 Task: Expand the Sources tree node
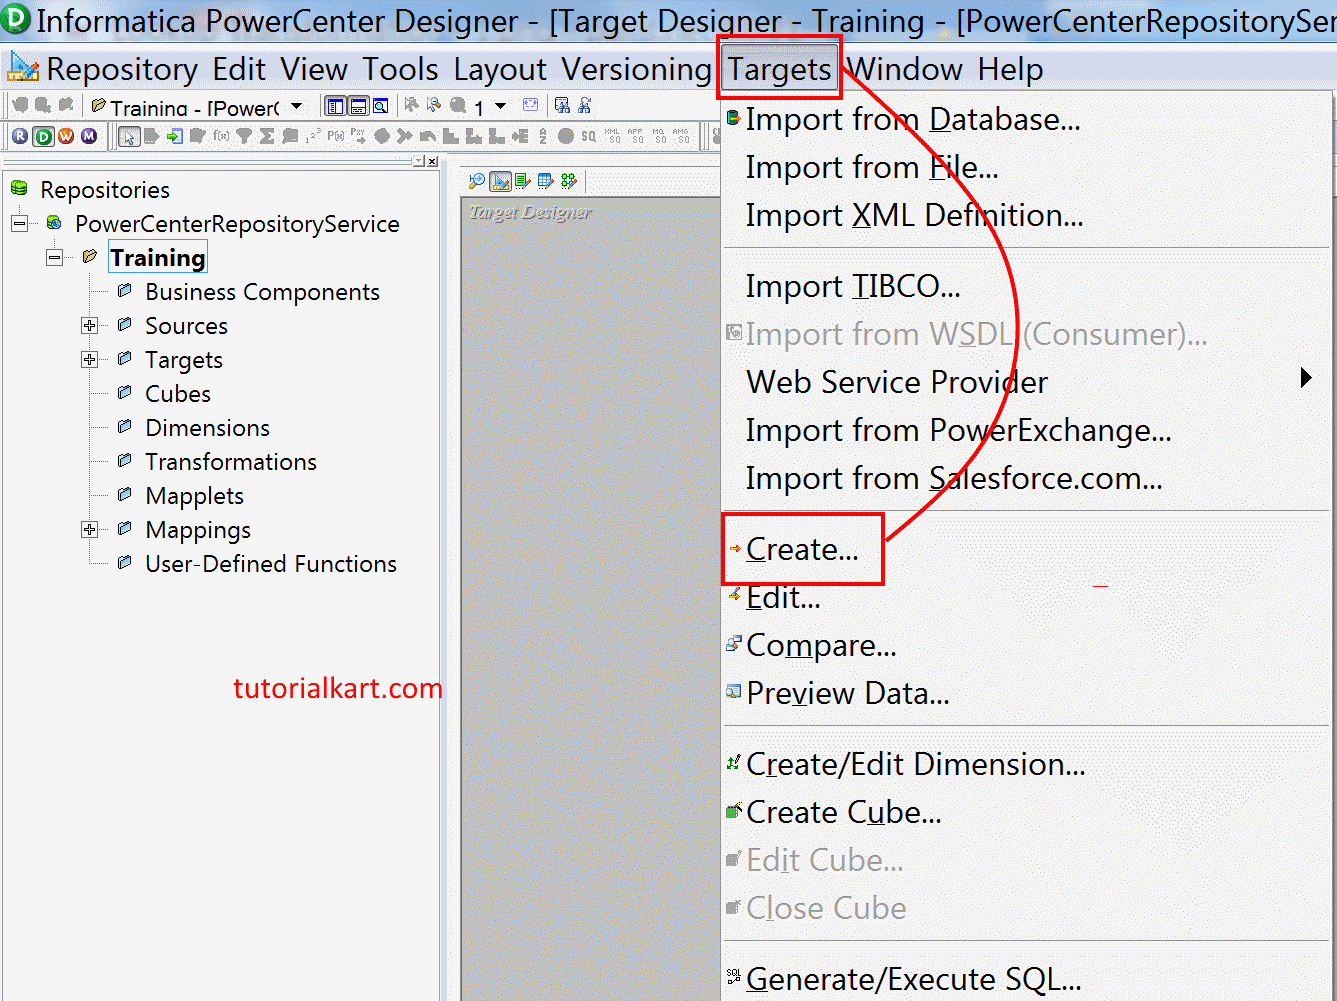click(x=89, y=325)
